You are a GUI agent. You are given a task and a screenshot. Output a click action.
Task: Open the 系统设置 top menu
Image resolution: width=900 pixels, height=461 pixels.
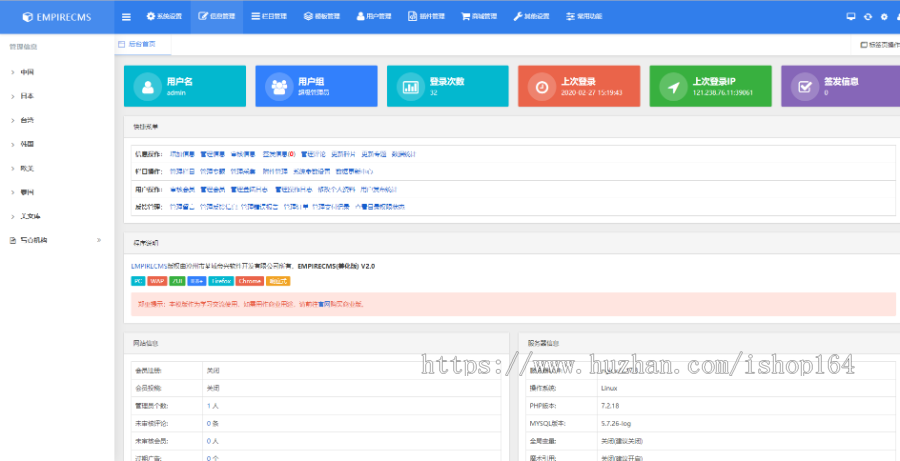point(164,17)
